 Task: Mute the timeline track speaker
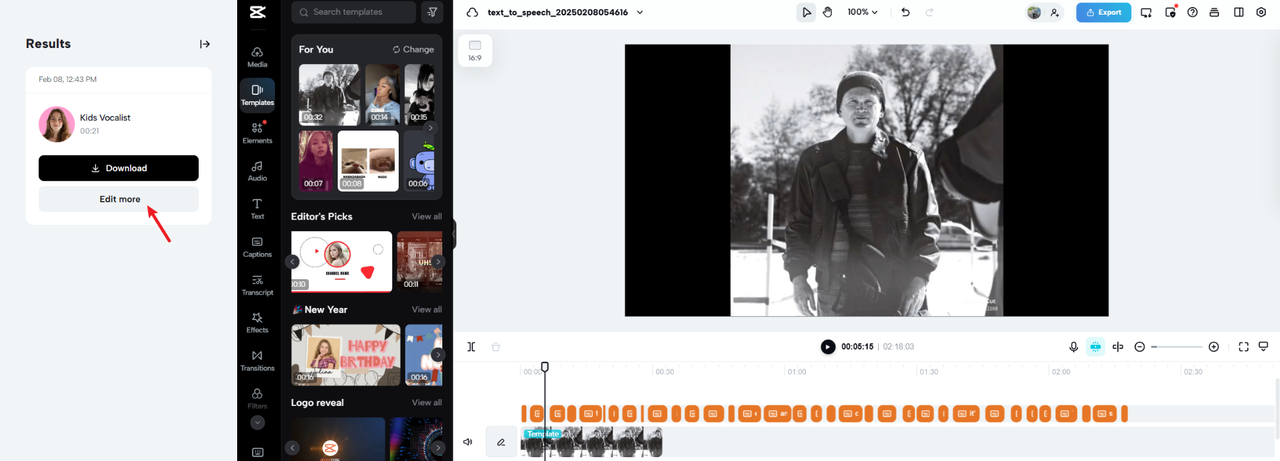click(x=467, y=441)
